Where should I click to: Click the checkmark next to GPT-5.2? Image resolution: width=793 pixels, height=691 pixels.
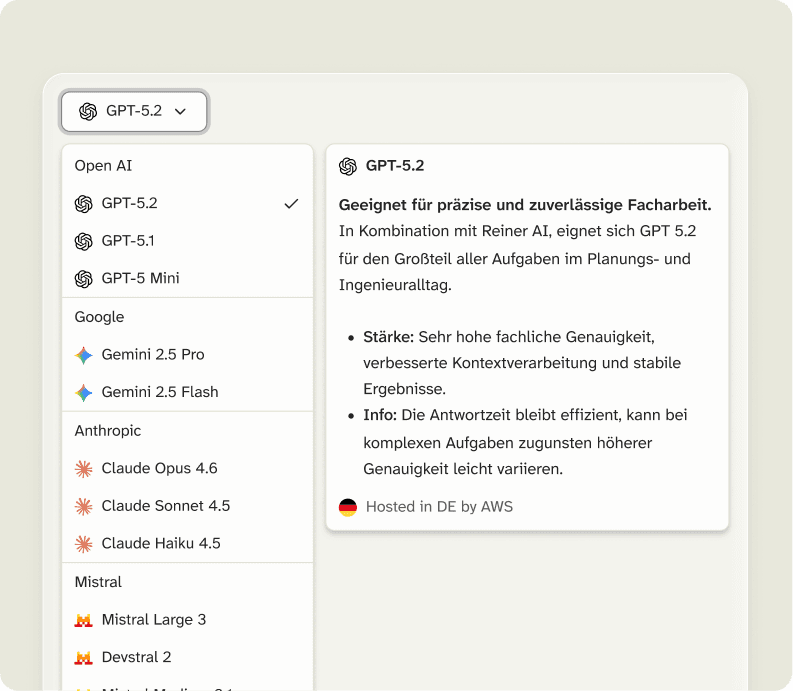point(291,204)
